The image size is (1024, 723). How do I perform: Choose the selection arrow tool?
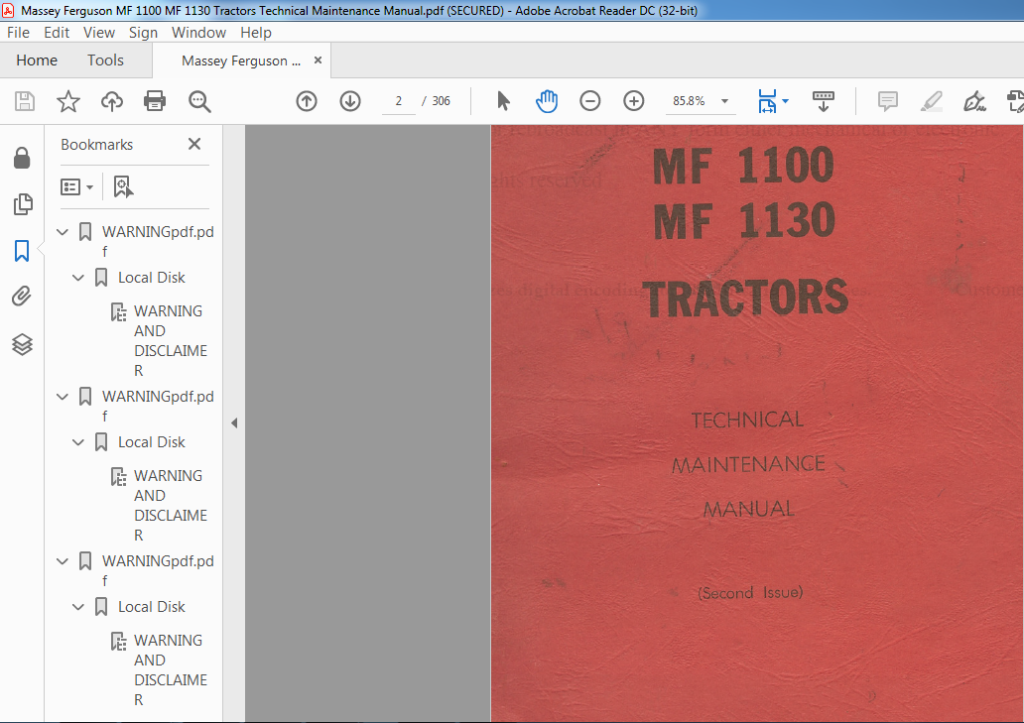tap(503, 101)
